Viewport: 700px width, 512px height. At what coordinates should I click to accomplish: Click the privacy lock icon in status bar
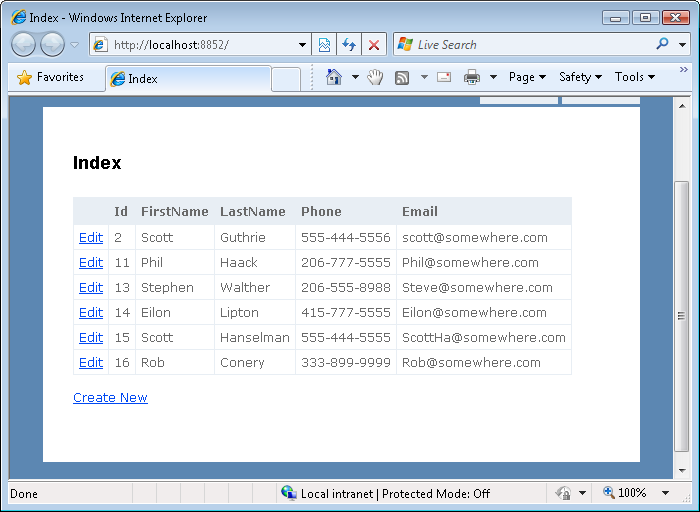563,493
